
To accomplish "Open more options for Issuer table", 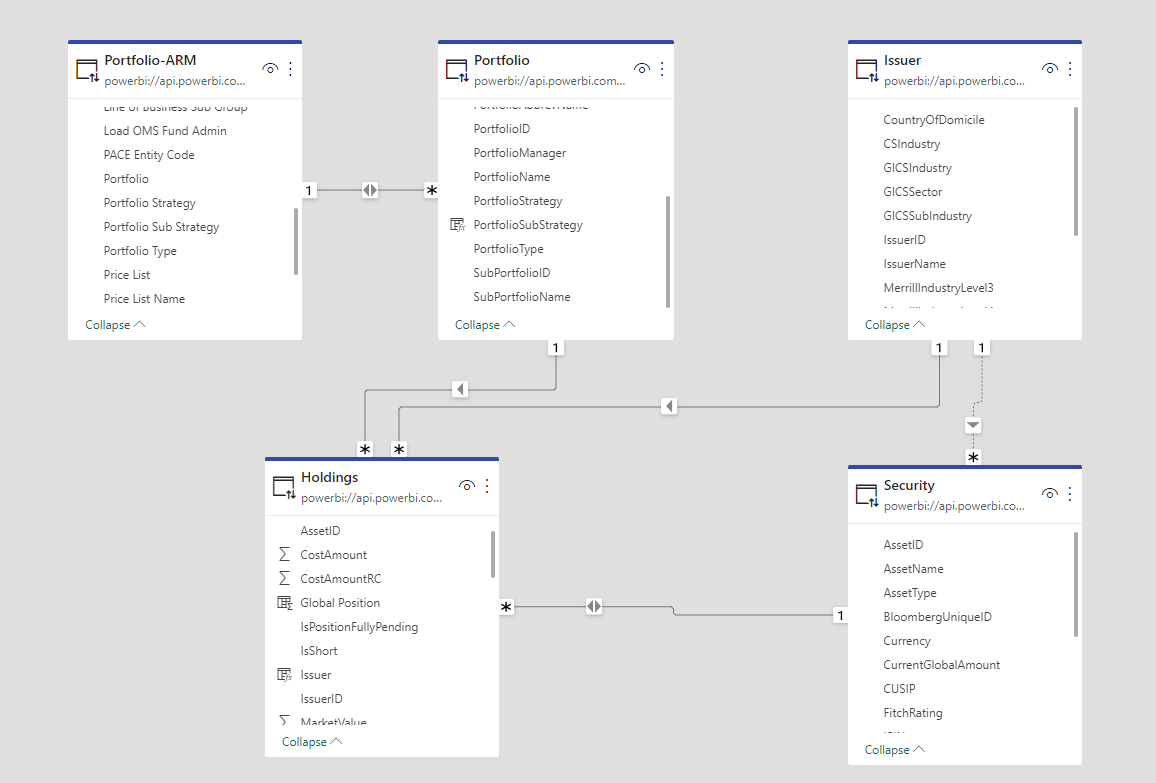I will [1070, 69].
